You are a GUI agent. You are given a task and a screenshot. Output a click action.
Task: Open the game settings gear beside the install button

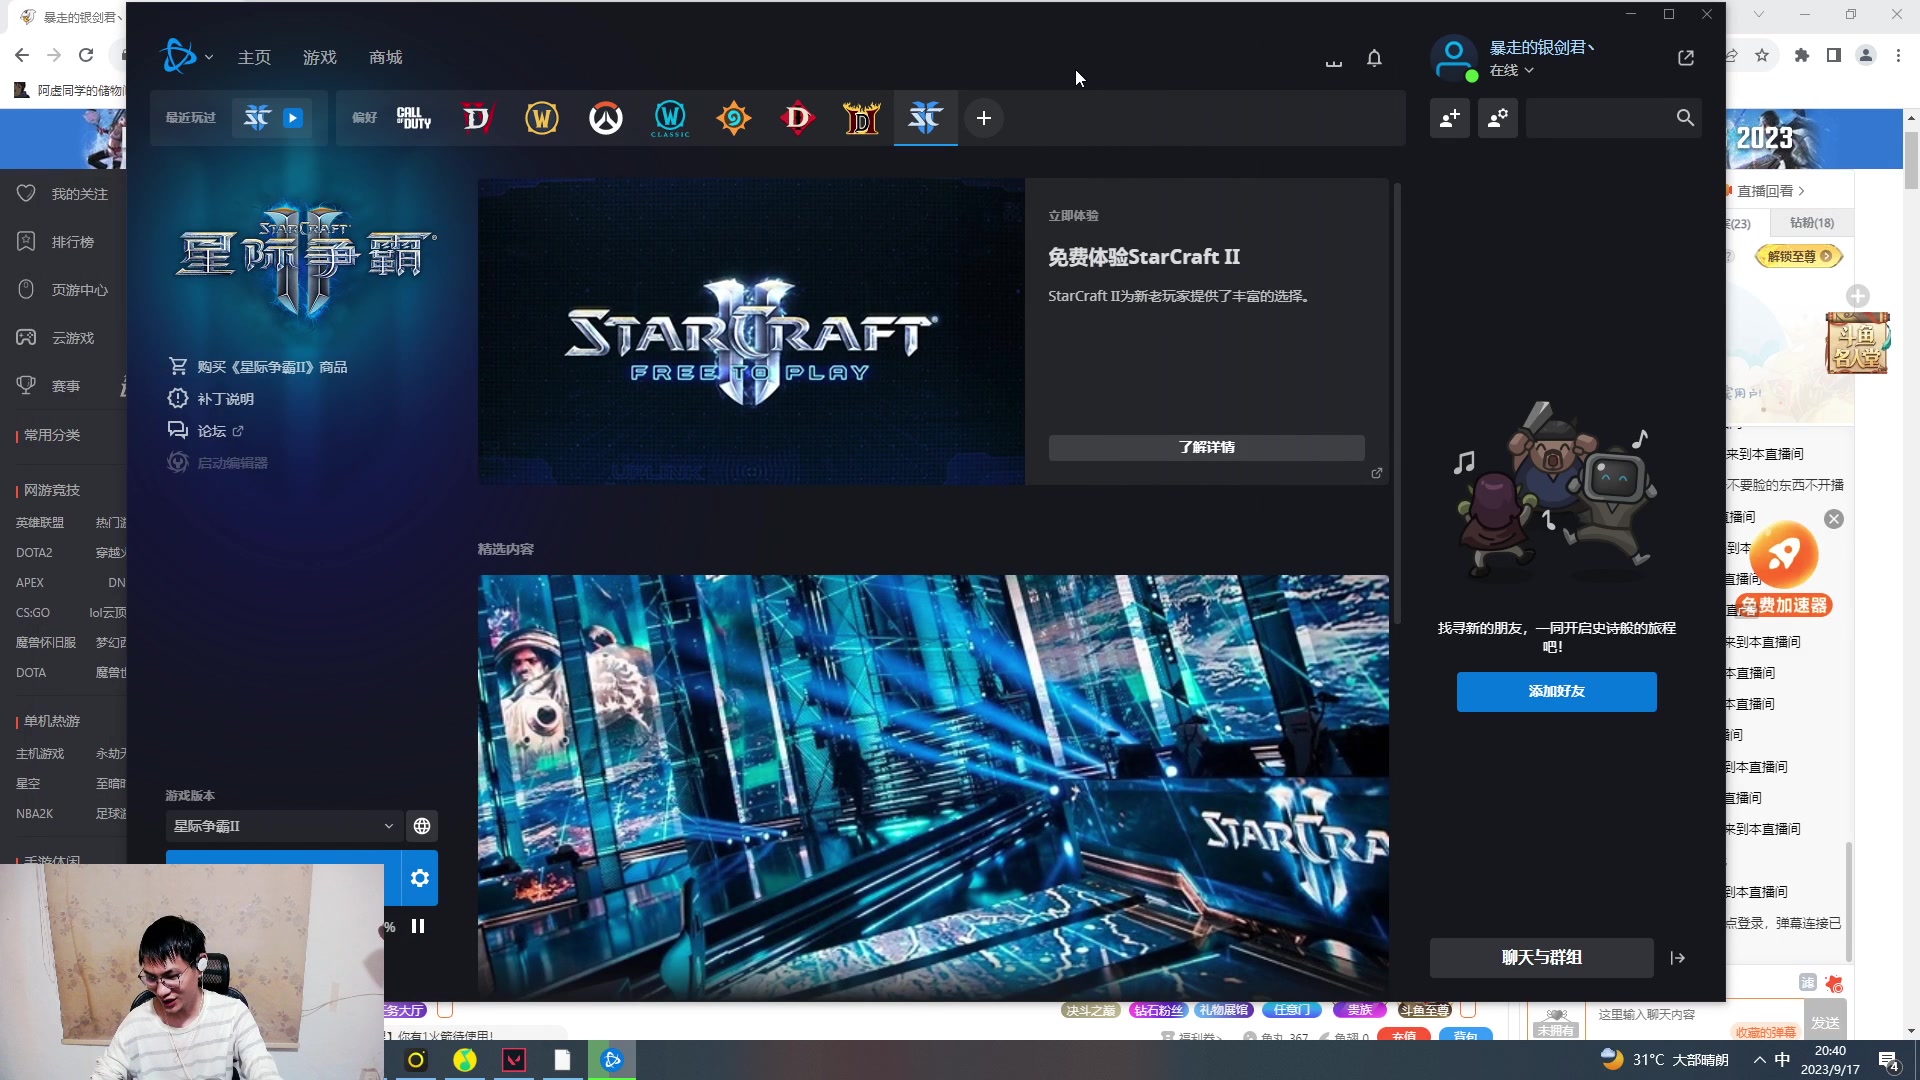419,877
